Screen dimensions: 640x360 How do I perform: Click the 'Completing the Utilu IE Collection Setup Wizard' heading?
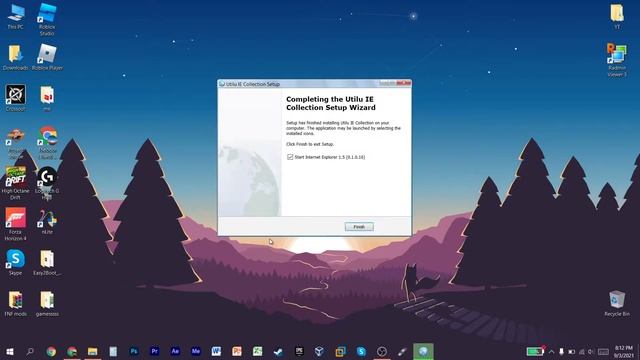(331, 103)
